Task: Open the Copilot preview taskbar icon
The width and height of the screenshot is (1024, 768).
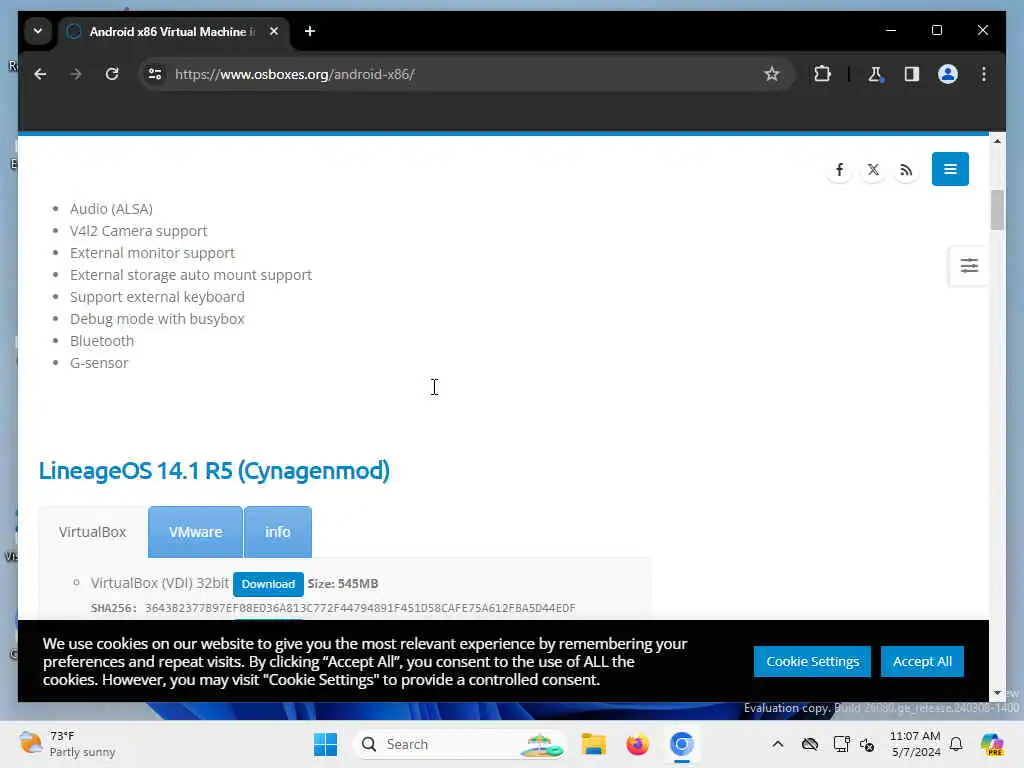Action: (x=992, y=744)
